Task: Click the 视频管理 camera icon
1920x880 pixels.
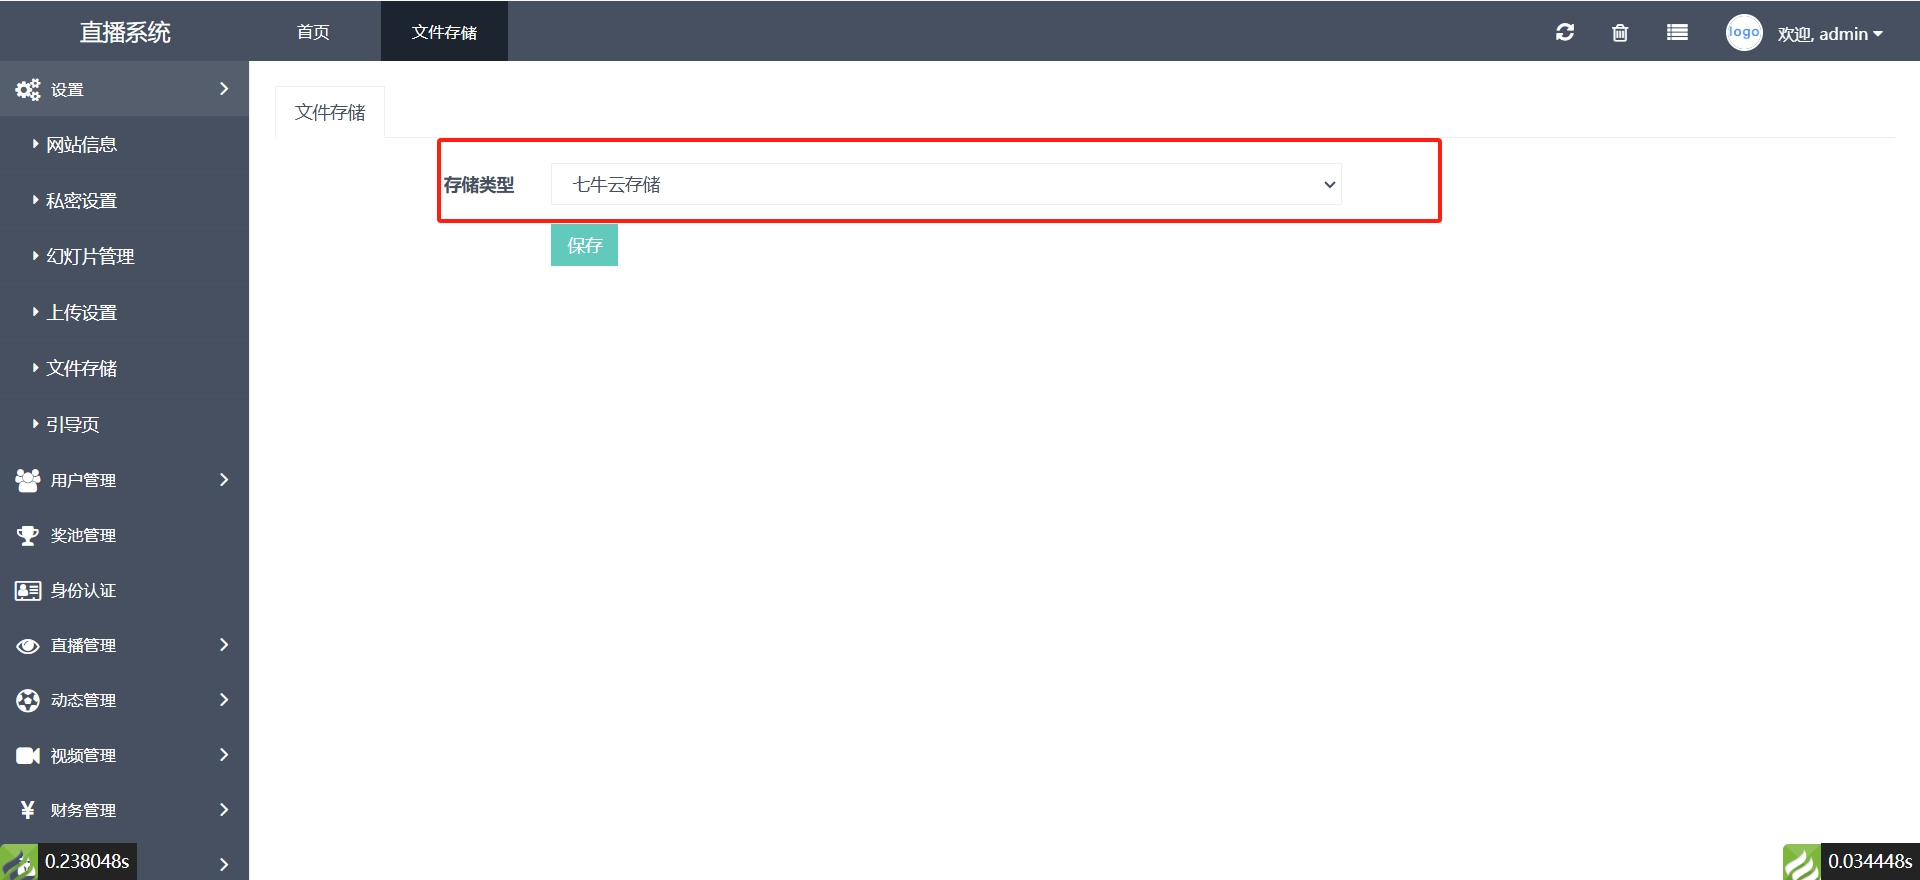Action: 28,755
